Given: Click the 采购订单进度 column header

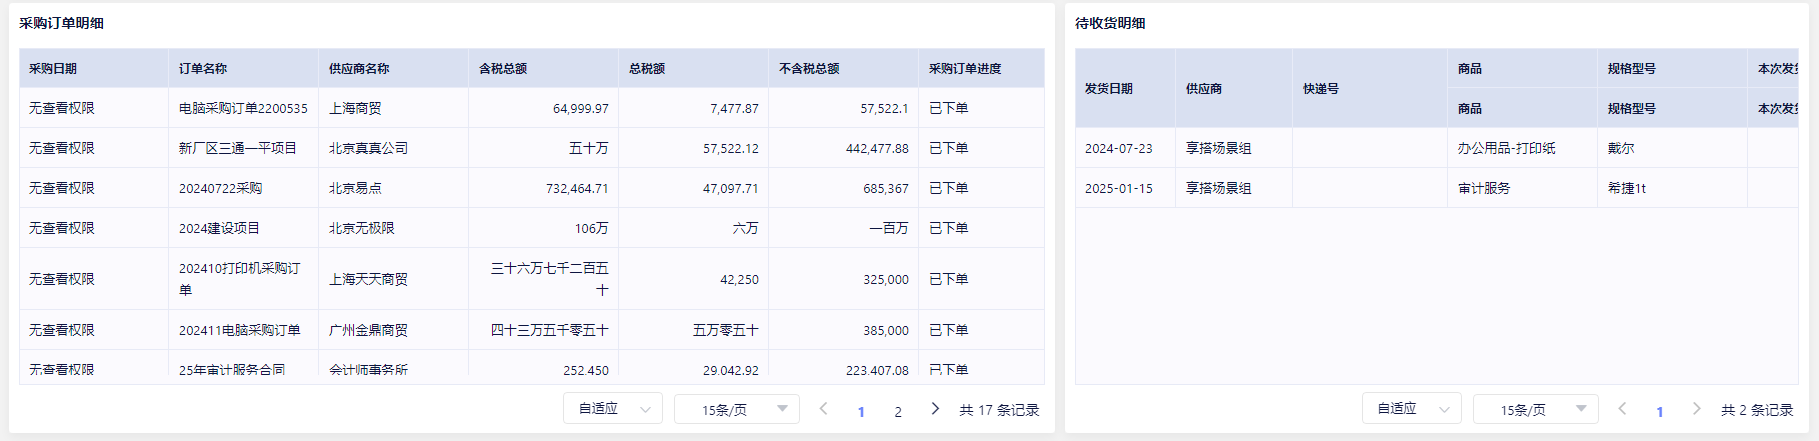Looking at the screenshot, I should [x=965, y=69].
